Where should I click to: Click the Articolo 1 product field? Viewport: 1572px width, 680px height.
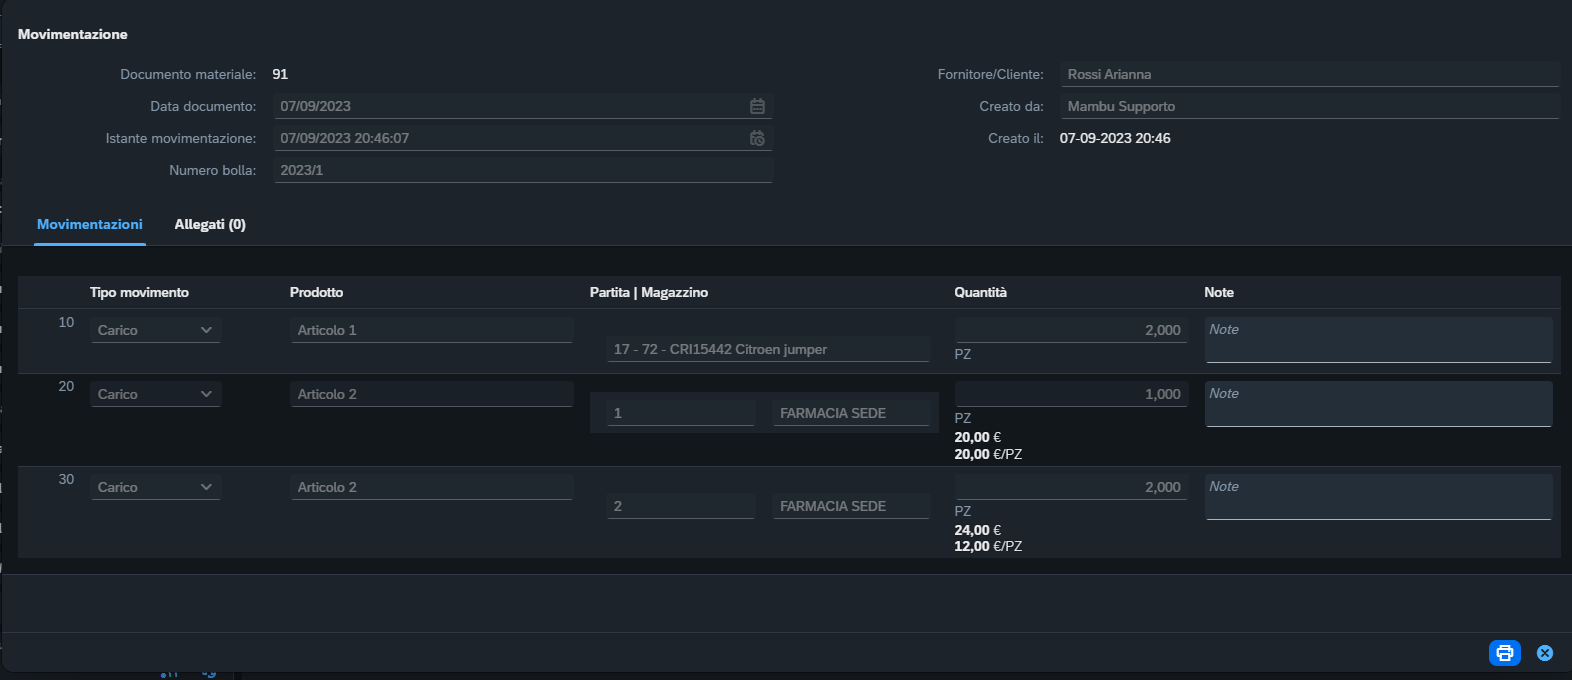[x=432, y=330]
